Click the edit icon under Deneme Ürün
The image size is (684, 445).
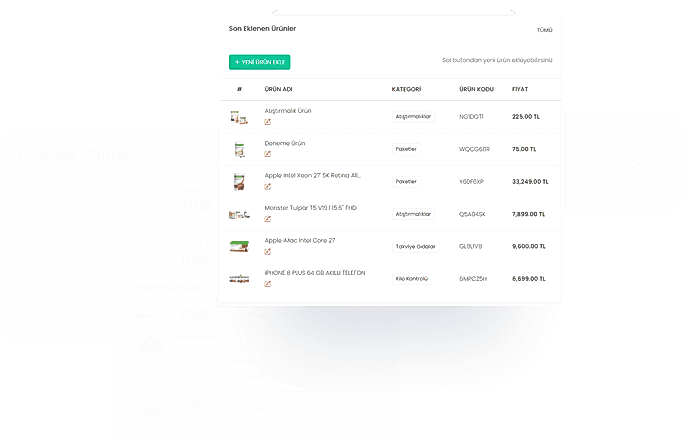click(268, 154)
